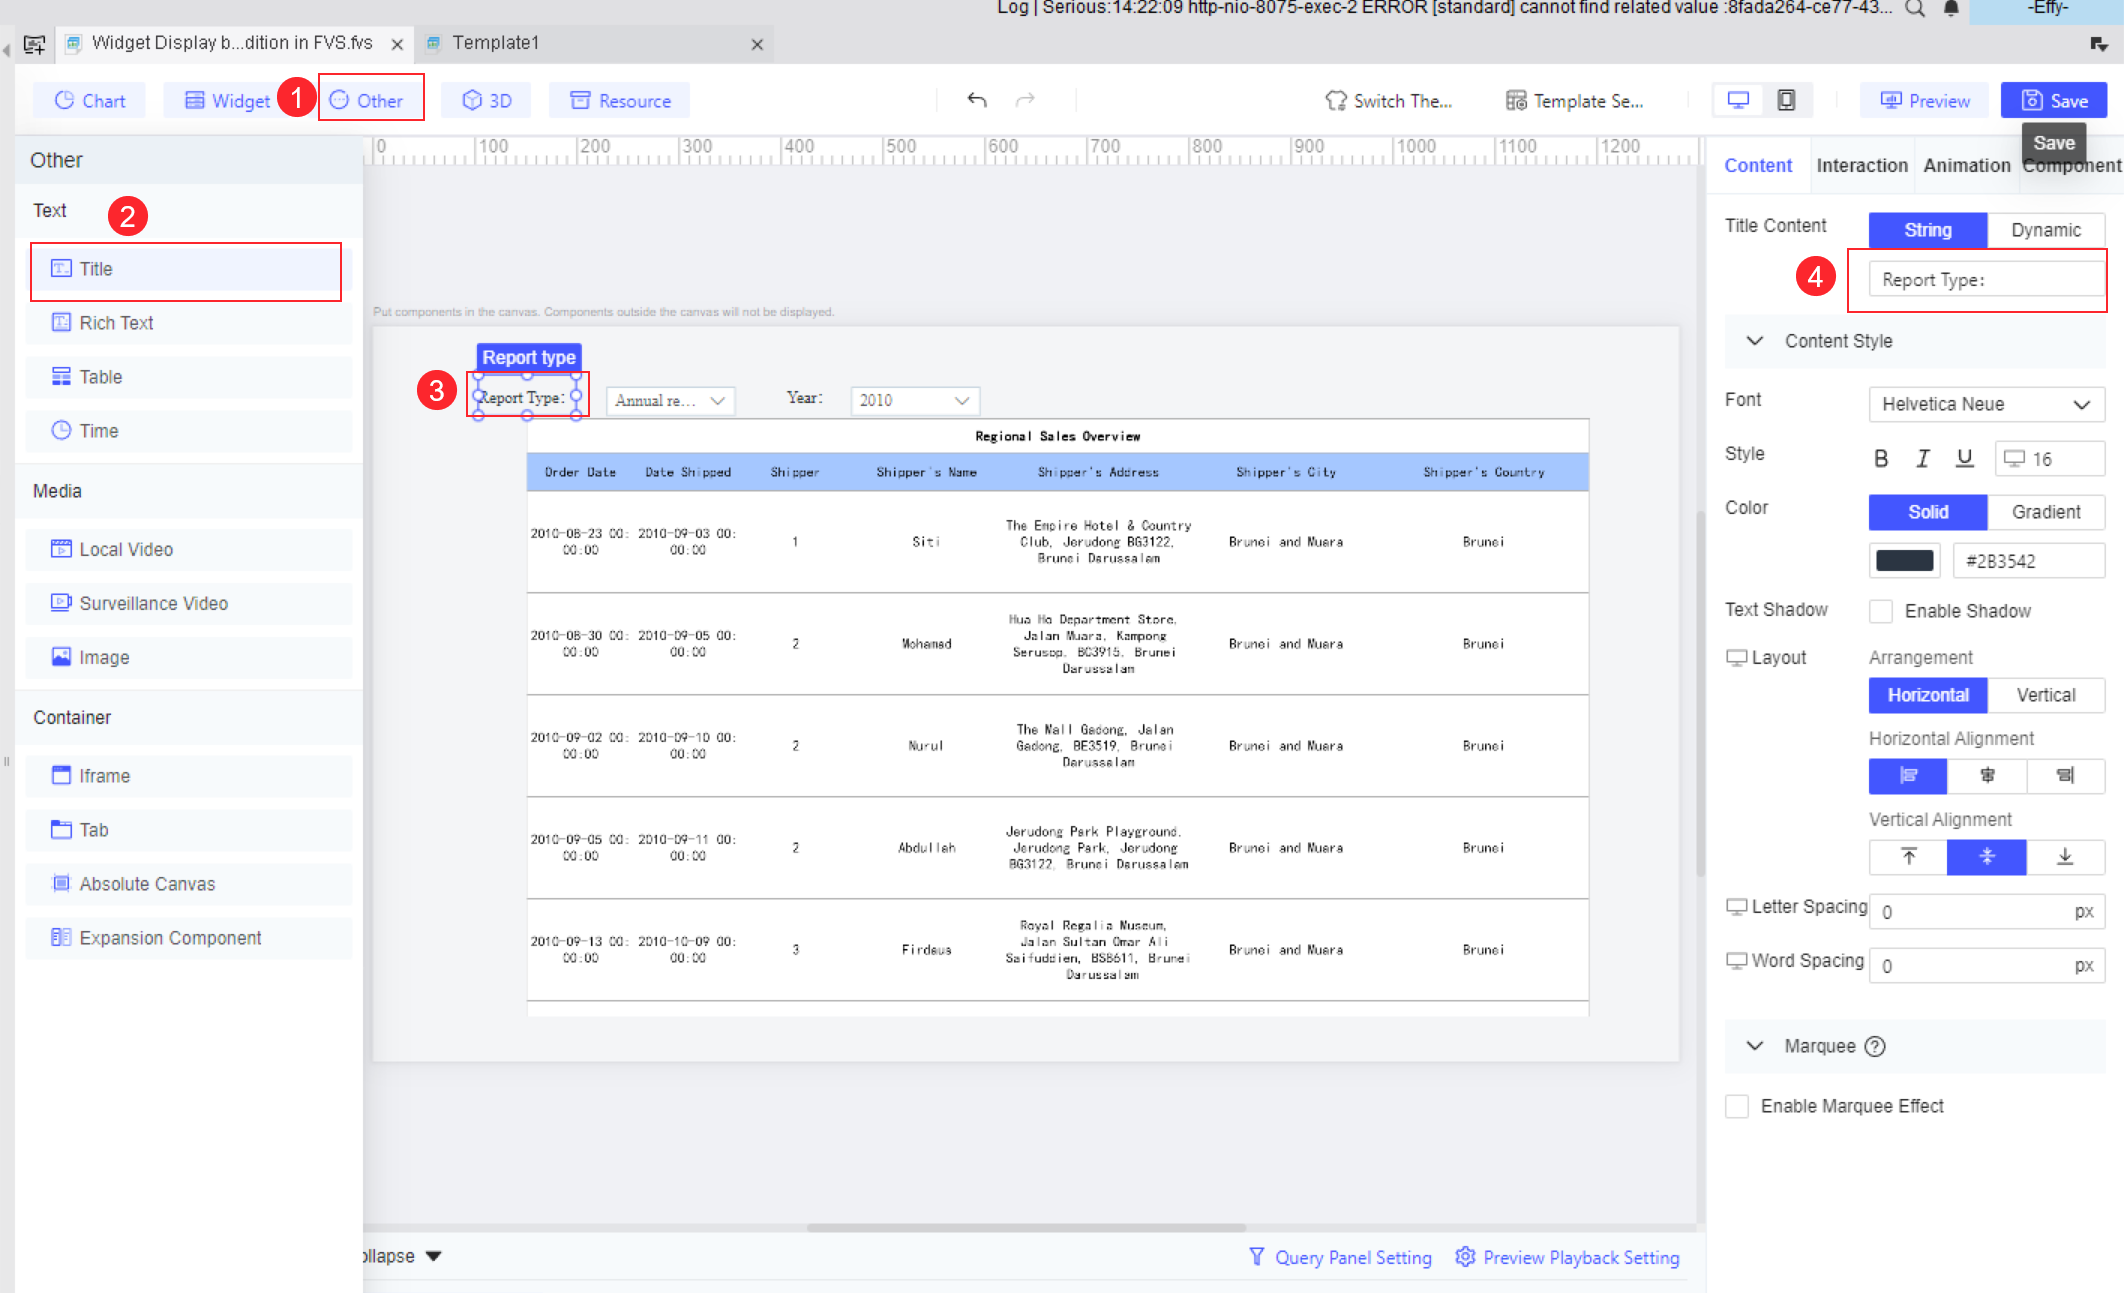Switch to the Interaction tab
The height and width of the screenshot is (1293, 2124).
(x=1862, y=165)
